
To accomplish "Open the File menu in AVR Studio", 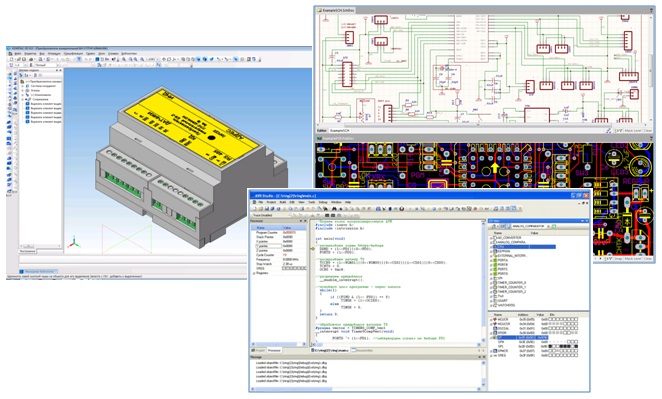I will tap(260, 202).
